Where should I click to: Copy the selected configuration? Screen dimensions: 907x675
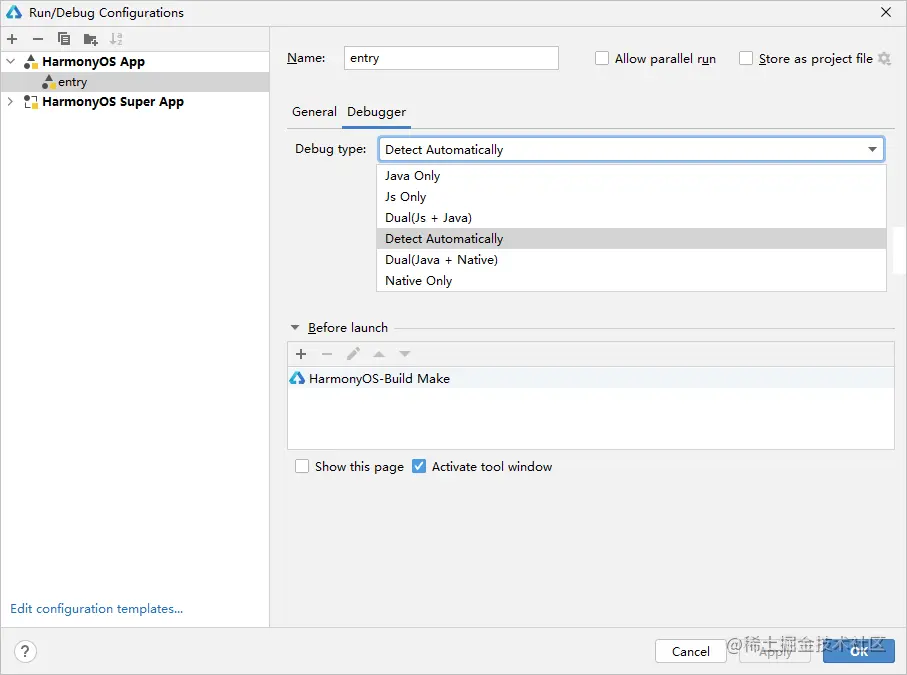(x=64, y=39)
